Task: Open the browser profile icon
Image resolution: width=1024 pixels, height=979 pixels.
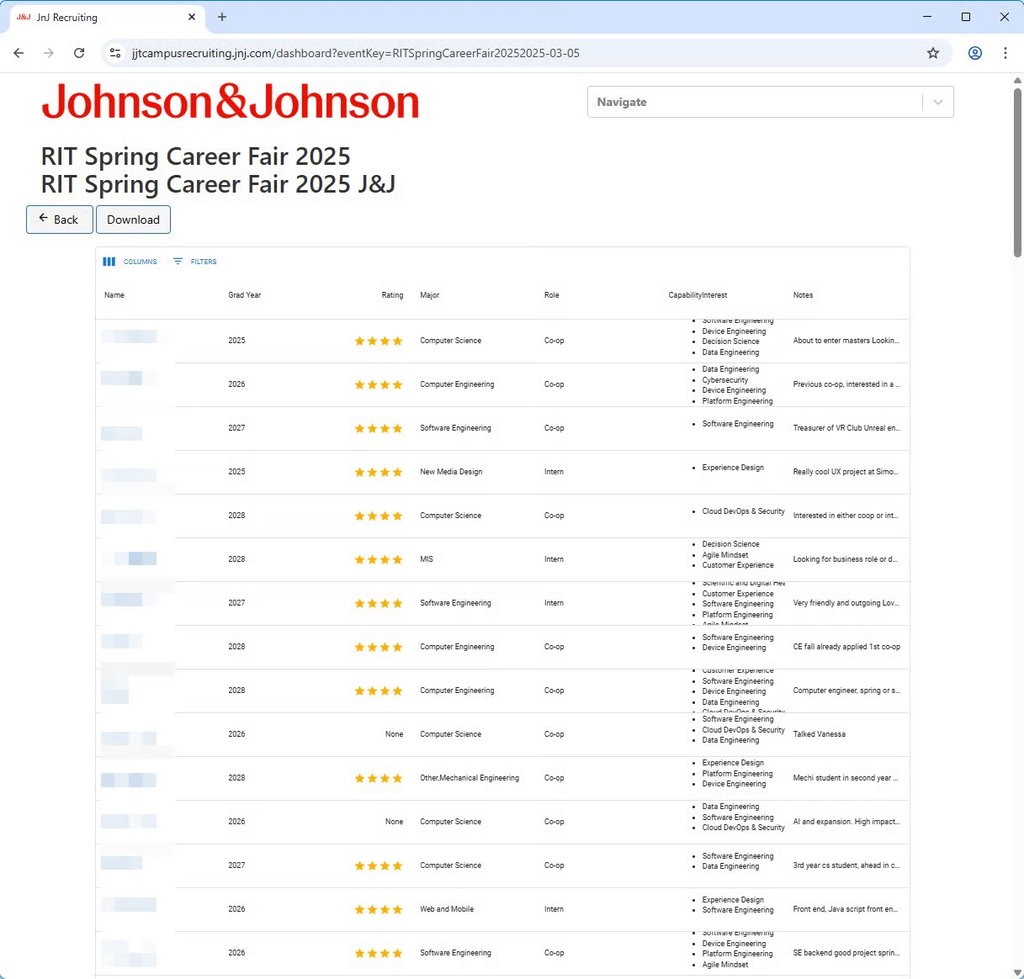Action: [975, 53]
